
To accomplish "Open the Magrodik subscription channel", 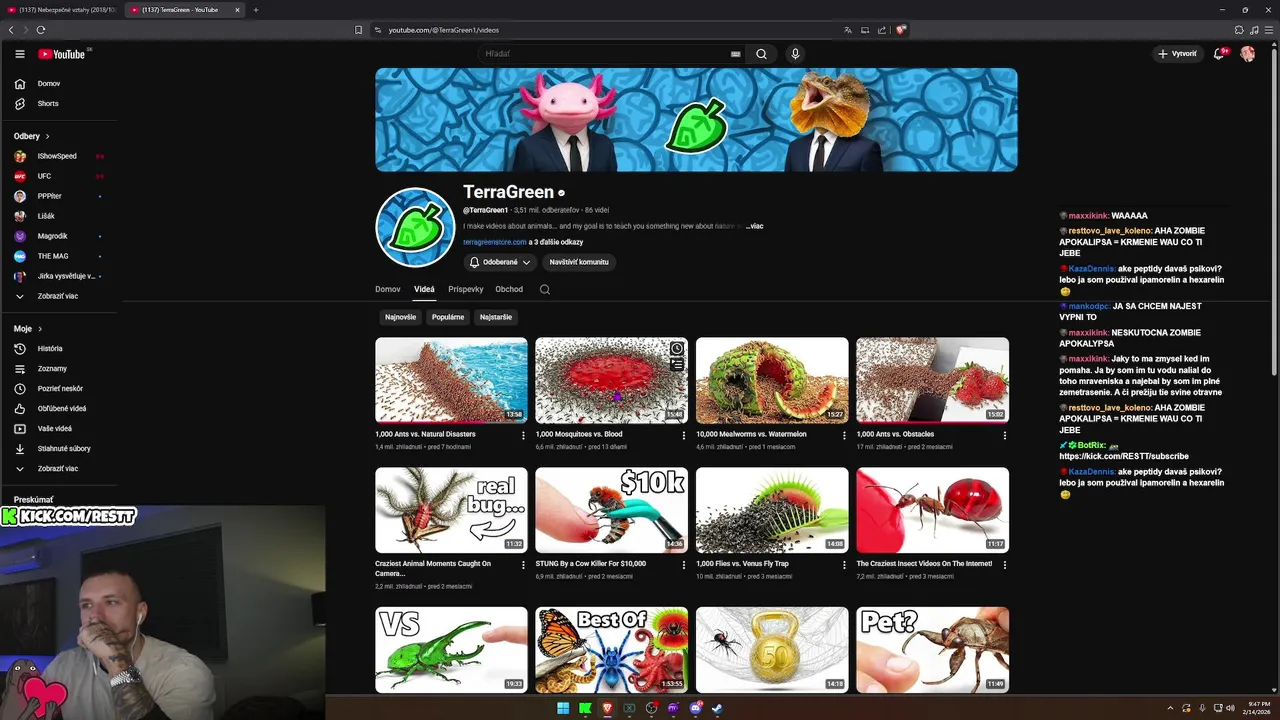I will pos(60,236).
